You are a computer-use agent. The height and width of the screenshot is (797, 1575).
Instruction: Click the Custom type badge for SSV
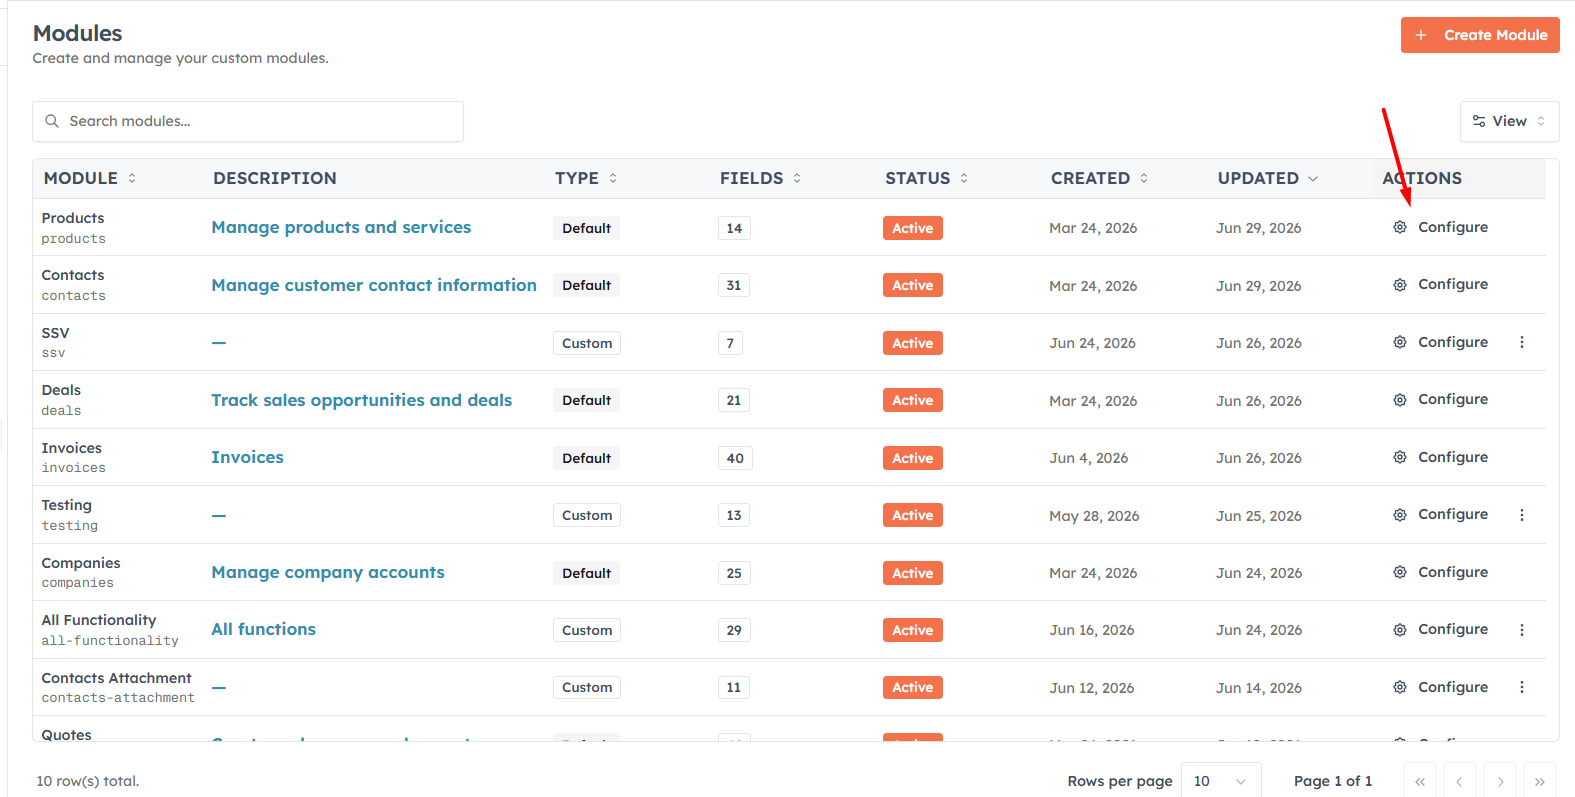(587, 343)
